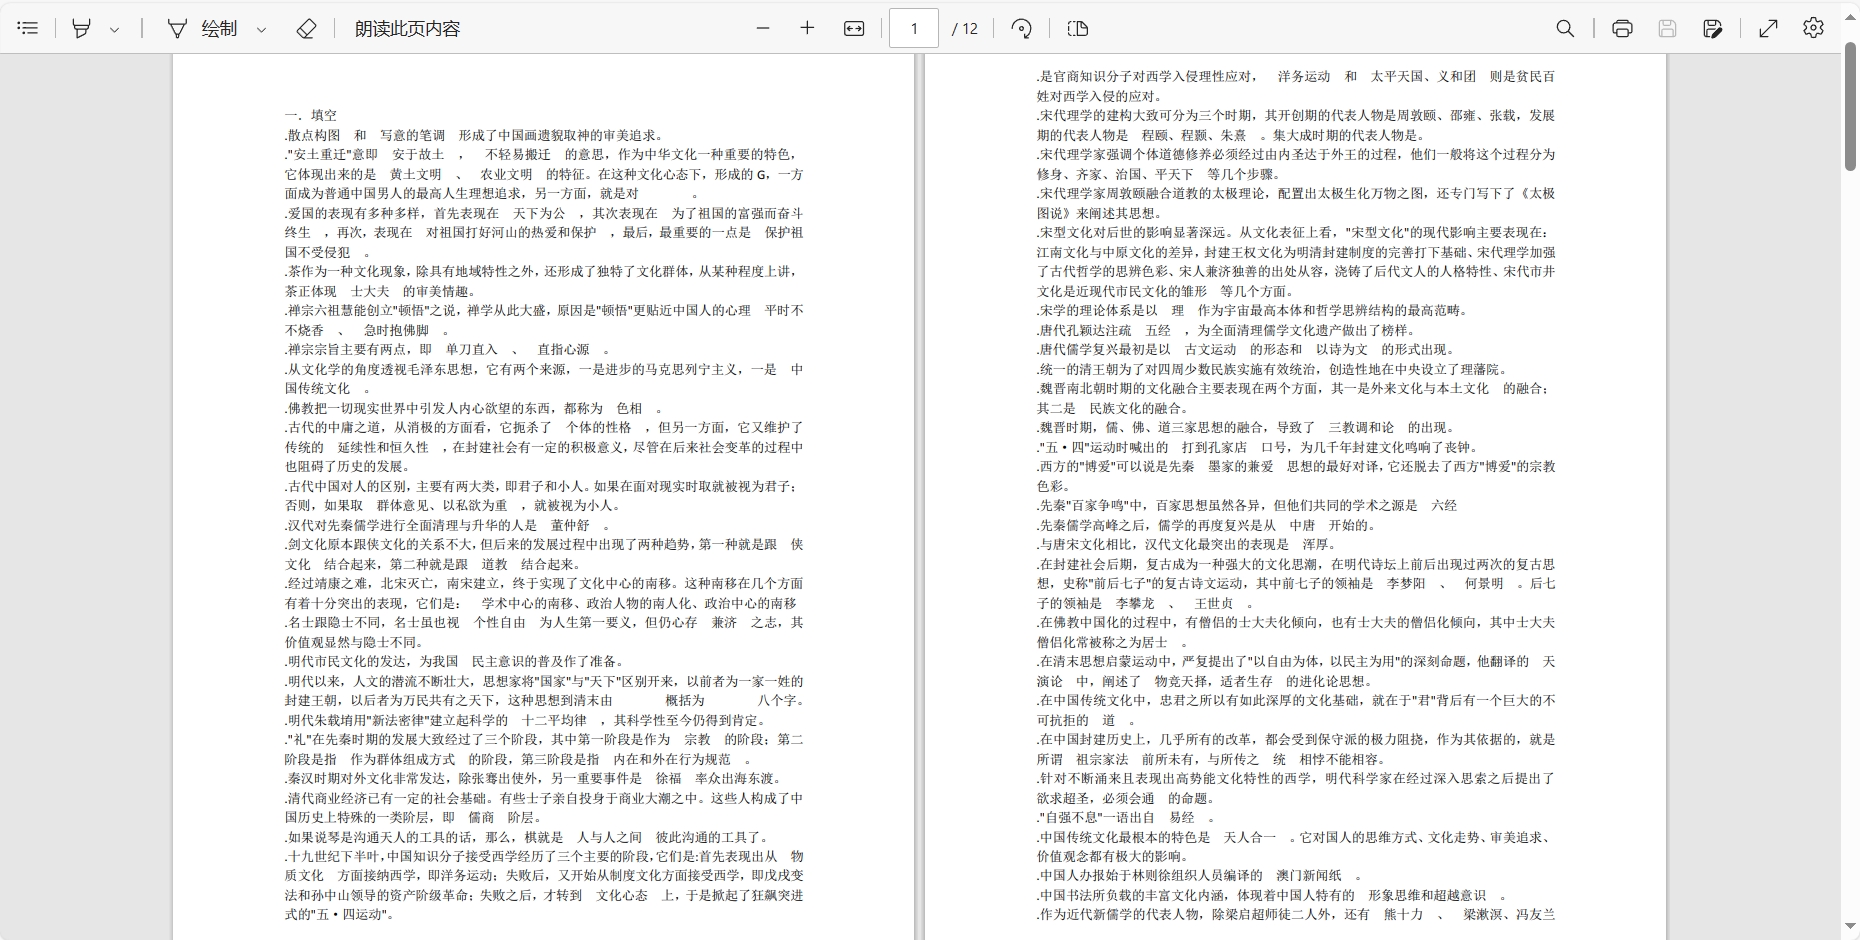The image size is (1860, 940).
Task: Toggle the fit to width icon
Action: (854, 28)
